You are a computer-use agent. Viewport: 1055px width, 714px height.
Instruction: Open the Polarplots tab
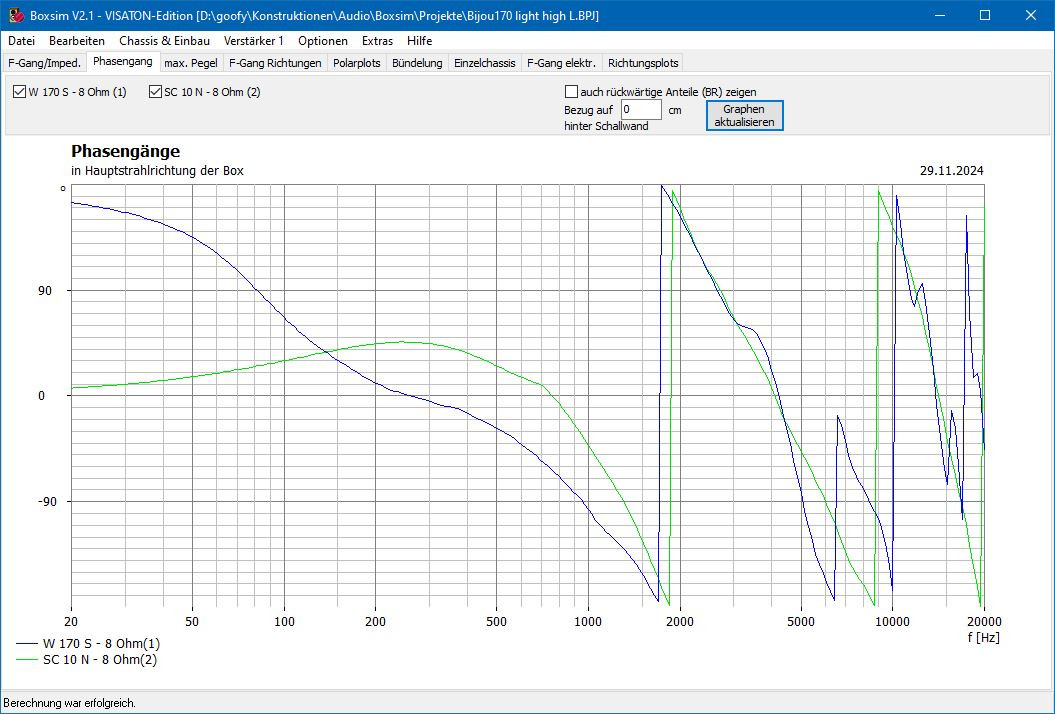click(x=357, y=63)
